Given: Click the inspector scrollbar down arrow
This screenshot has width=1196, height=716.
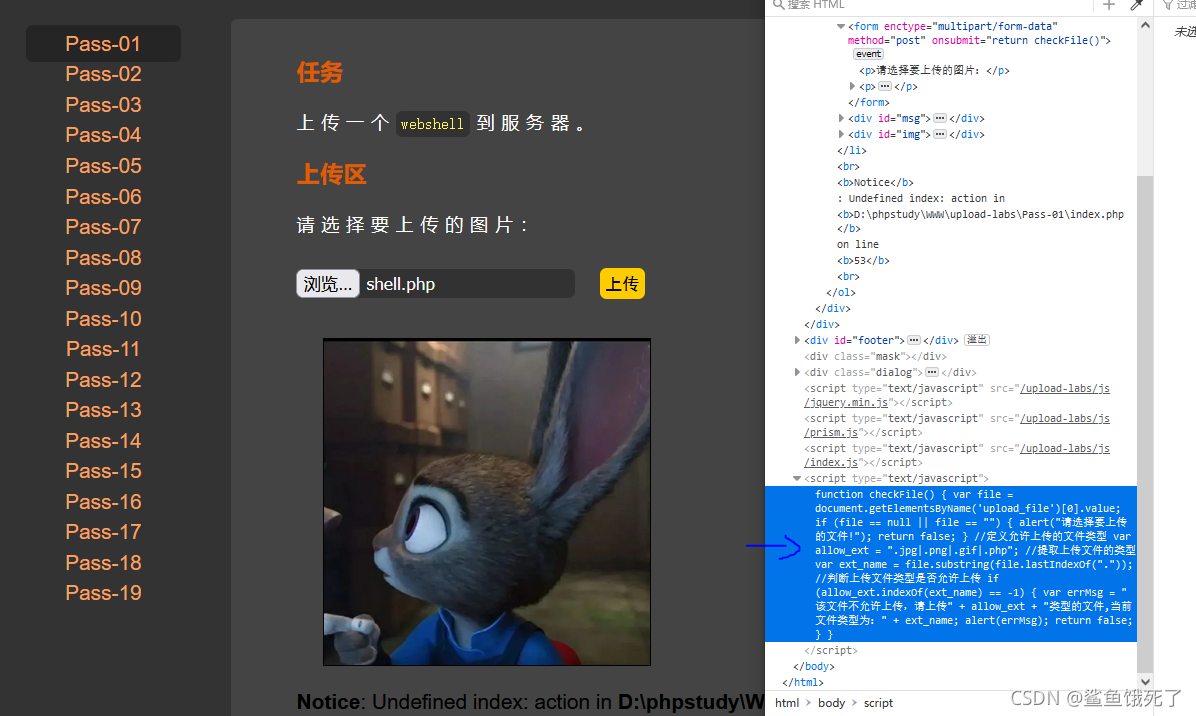Looking at the screenshot, I should [x=1145, y=682].
